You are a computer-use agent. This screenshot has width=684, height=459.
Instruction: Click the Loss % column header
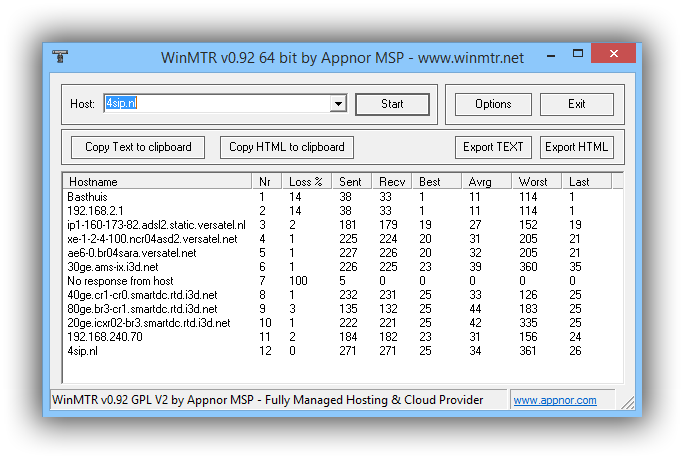tap(307, 182)
